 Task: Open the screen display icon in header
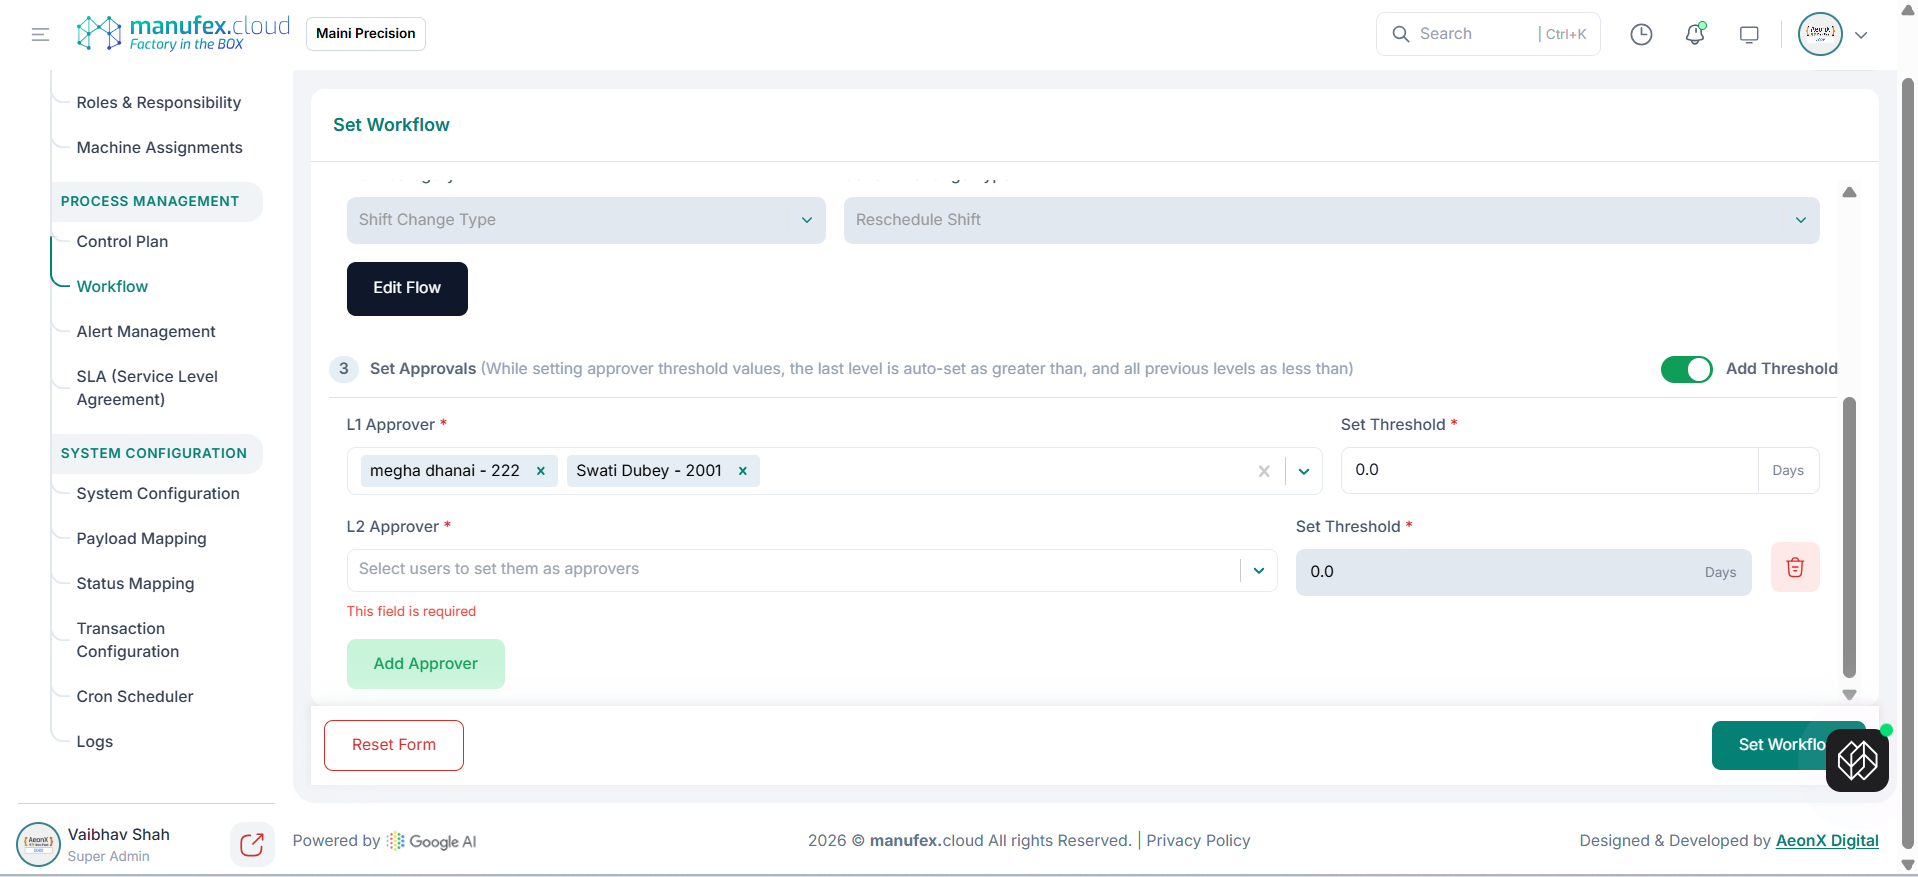tap(1749, 34)
